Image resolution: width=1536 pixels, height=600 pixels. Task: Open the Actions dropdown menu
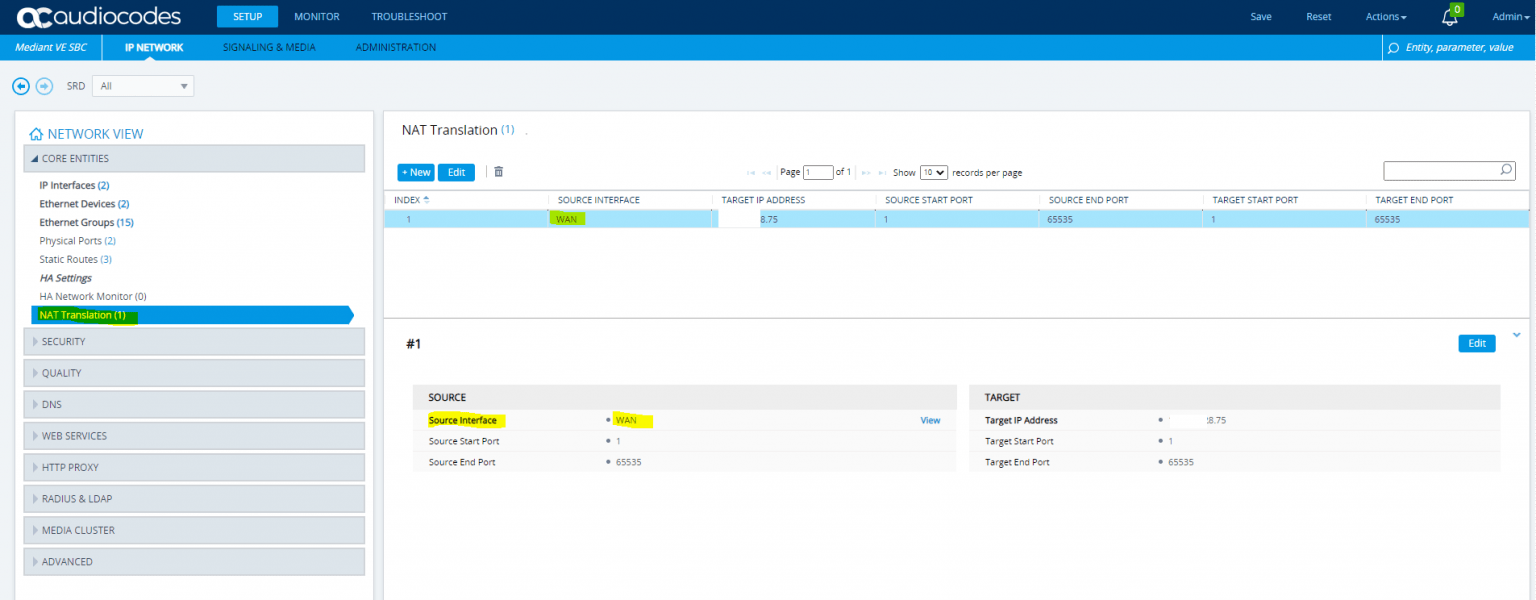click(x=1386, y=17)
